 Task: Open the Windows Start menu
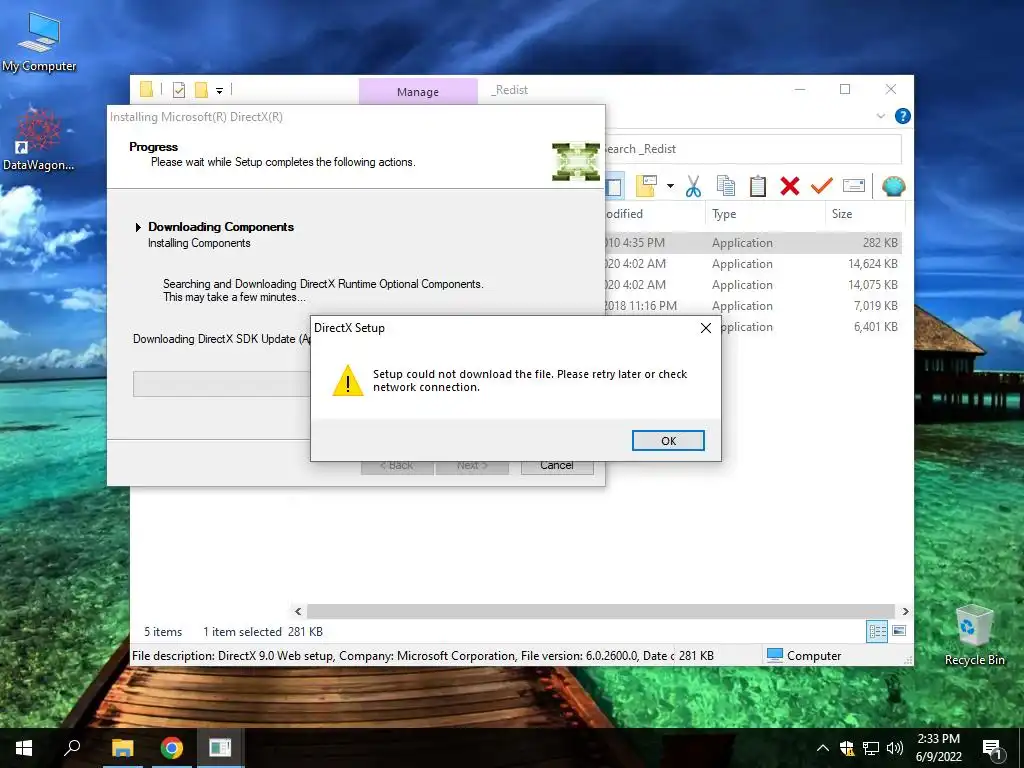click(x=24, y=748)
